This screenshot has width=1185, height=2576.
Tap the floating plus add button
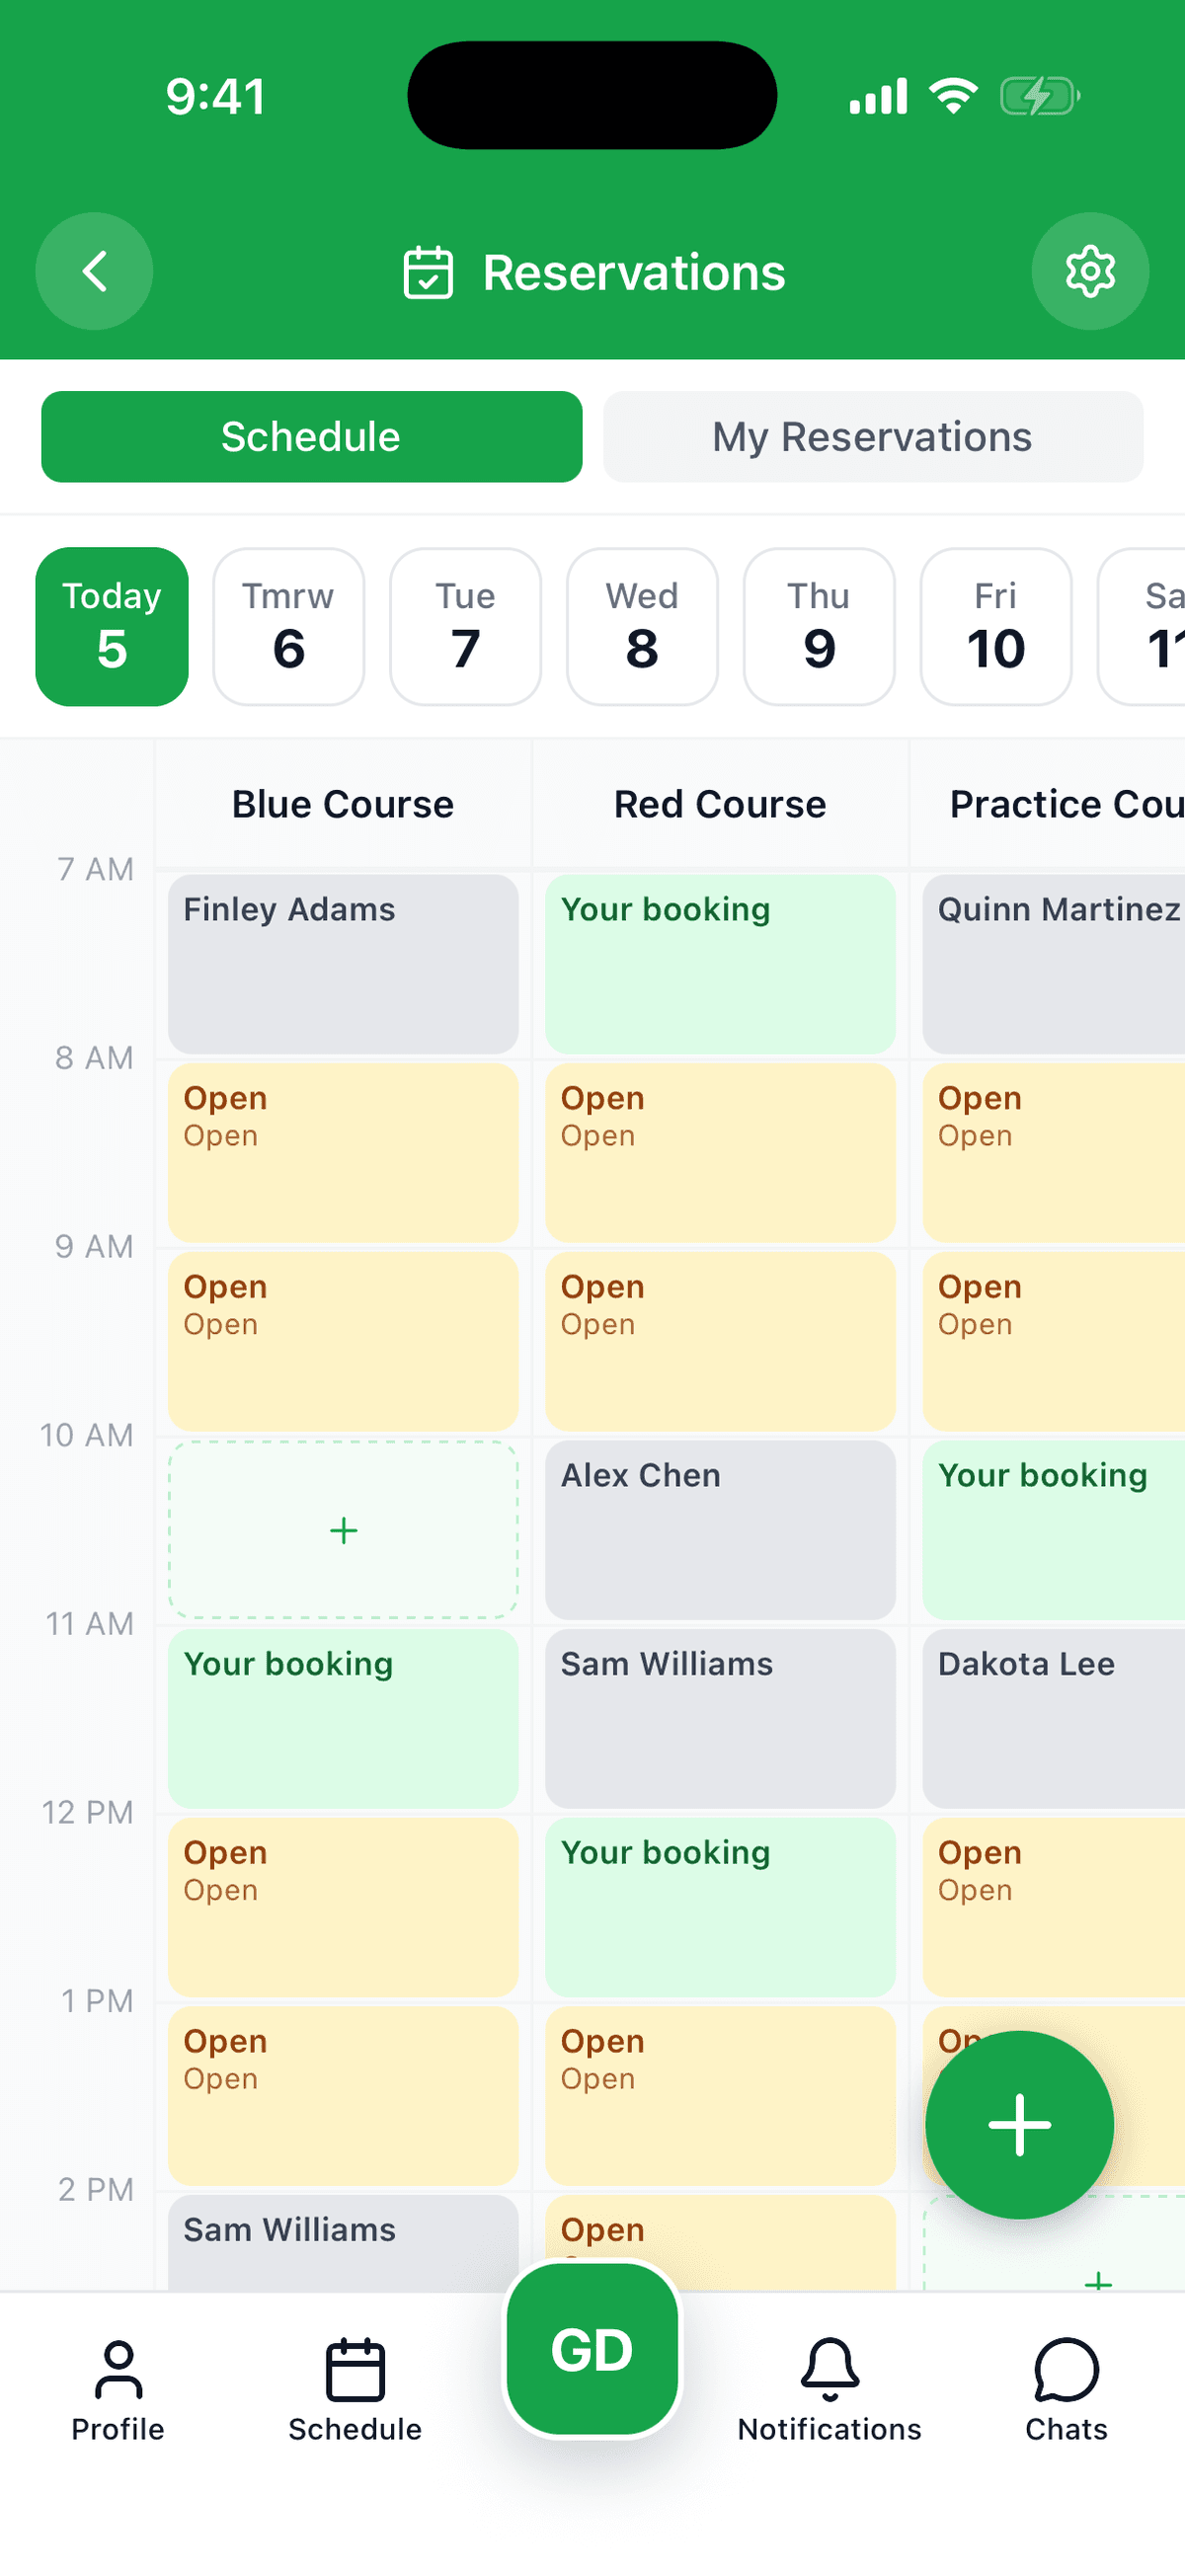[1019, 2124]
